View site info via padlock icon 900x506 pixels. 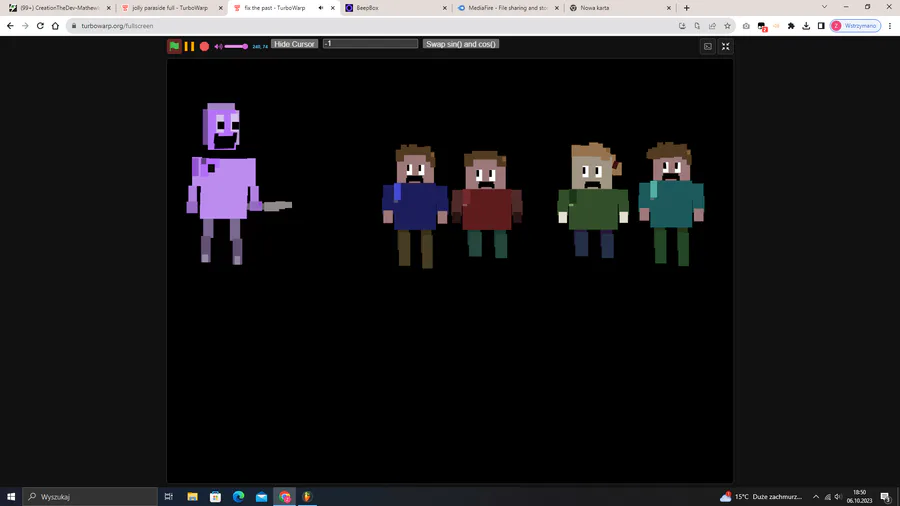pyautogui.click(x=73, y=26)
